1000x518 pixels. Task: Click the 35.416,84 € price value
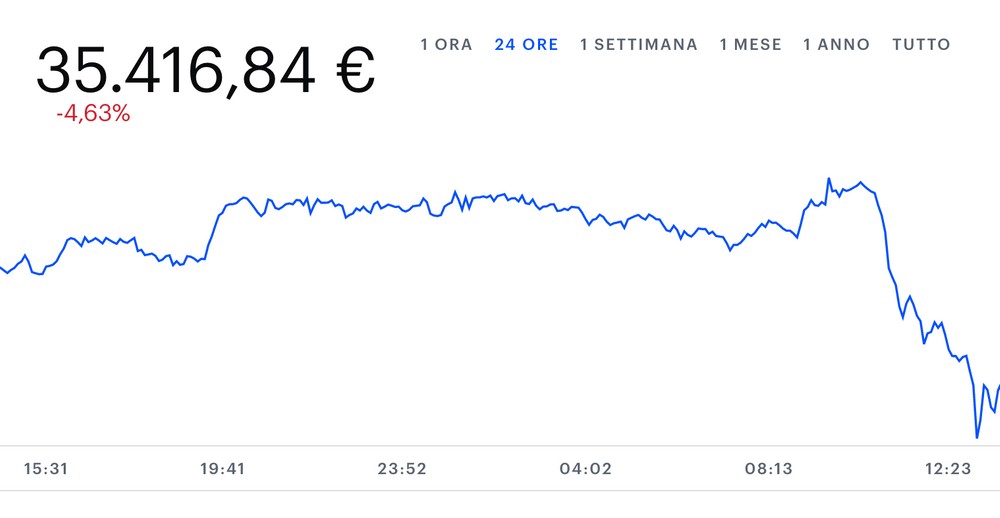coord(205,70)
